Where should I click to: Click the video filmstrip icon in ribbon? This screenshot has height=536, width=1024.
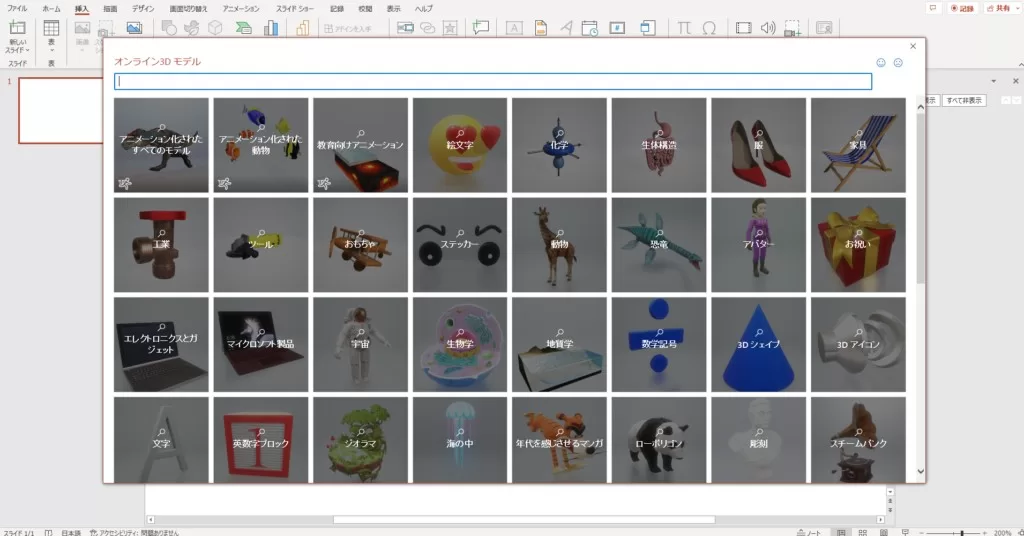[743, 28]
